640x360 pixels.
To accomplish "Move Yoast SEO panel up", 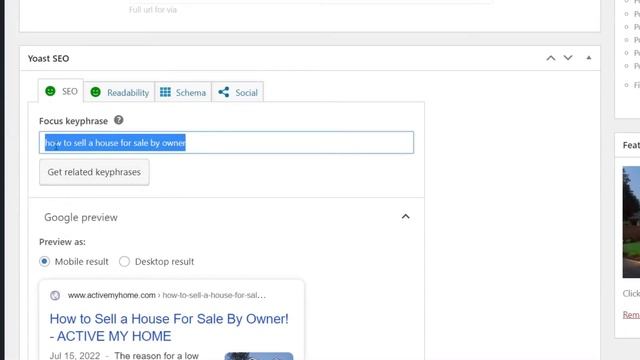I will point(551,58).
